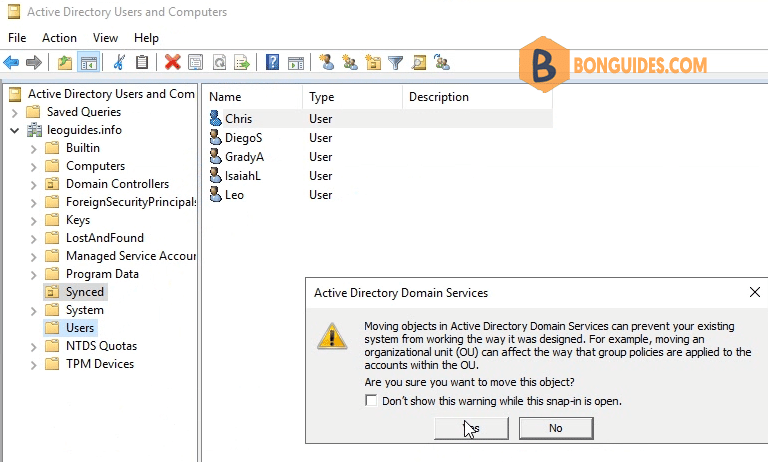Expand the Builtin container

[33, 148]
